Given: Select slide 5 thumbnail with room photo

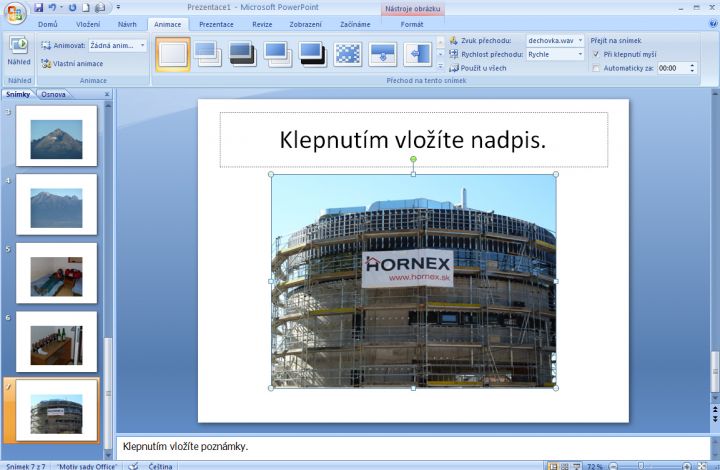Looking at the screenshot, I should tap(56, 273).
